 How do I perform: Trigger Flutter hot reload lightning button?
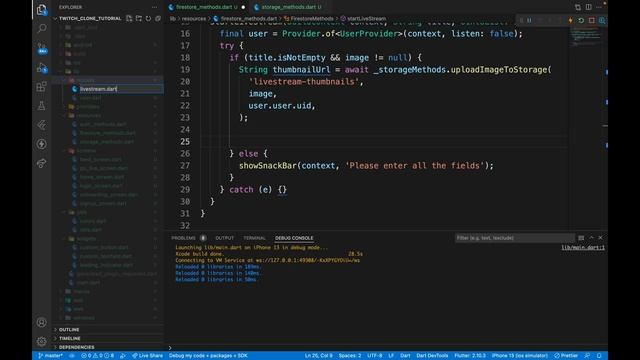point(570,20)
